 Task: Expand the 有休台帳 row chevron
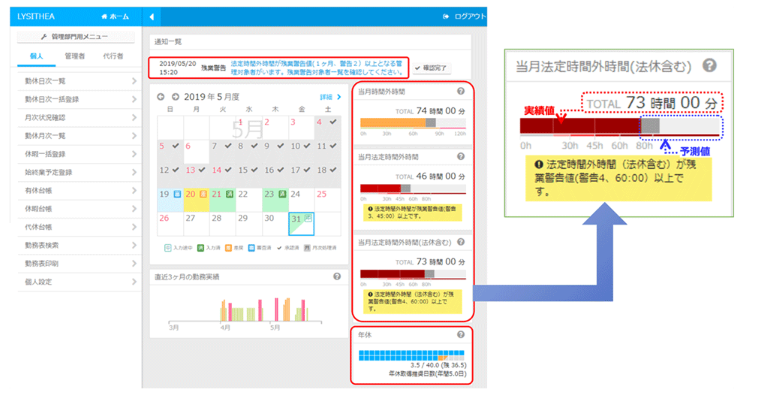[134, 191]
